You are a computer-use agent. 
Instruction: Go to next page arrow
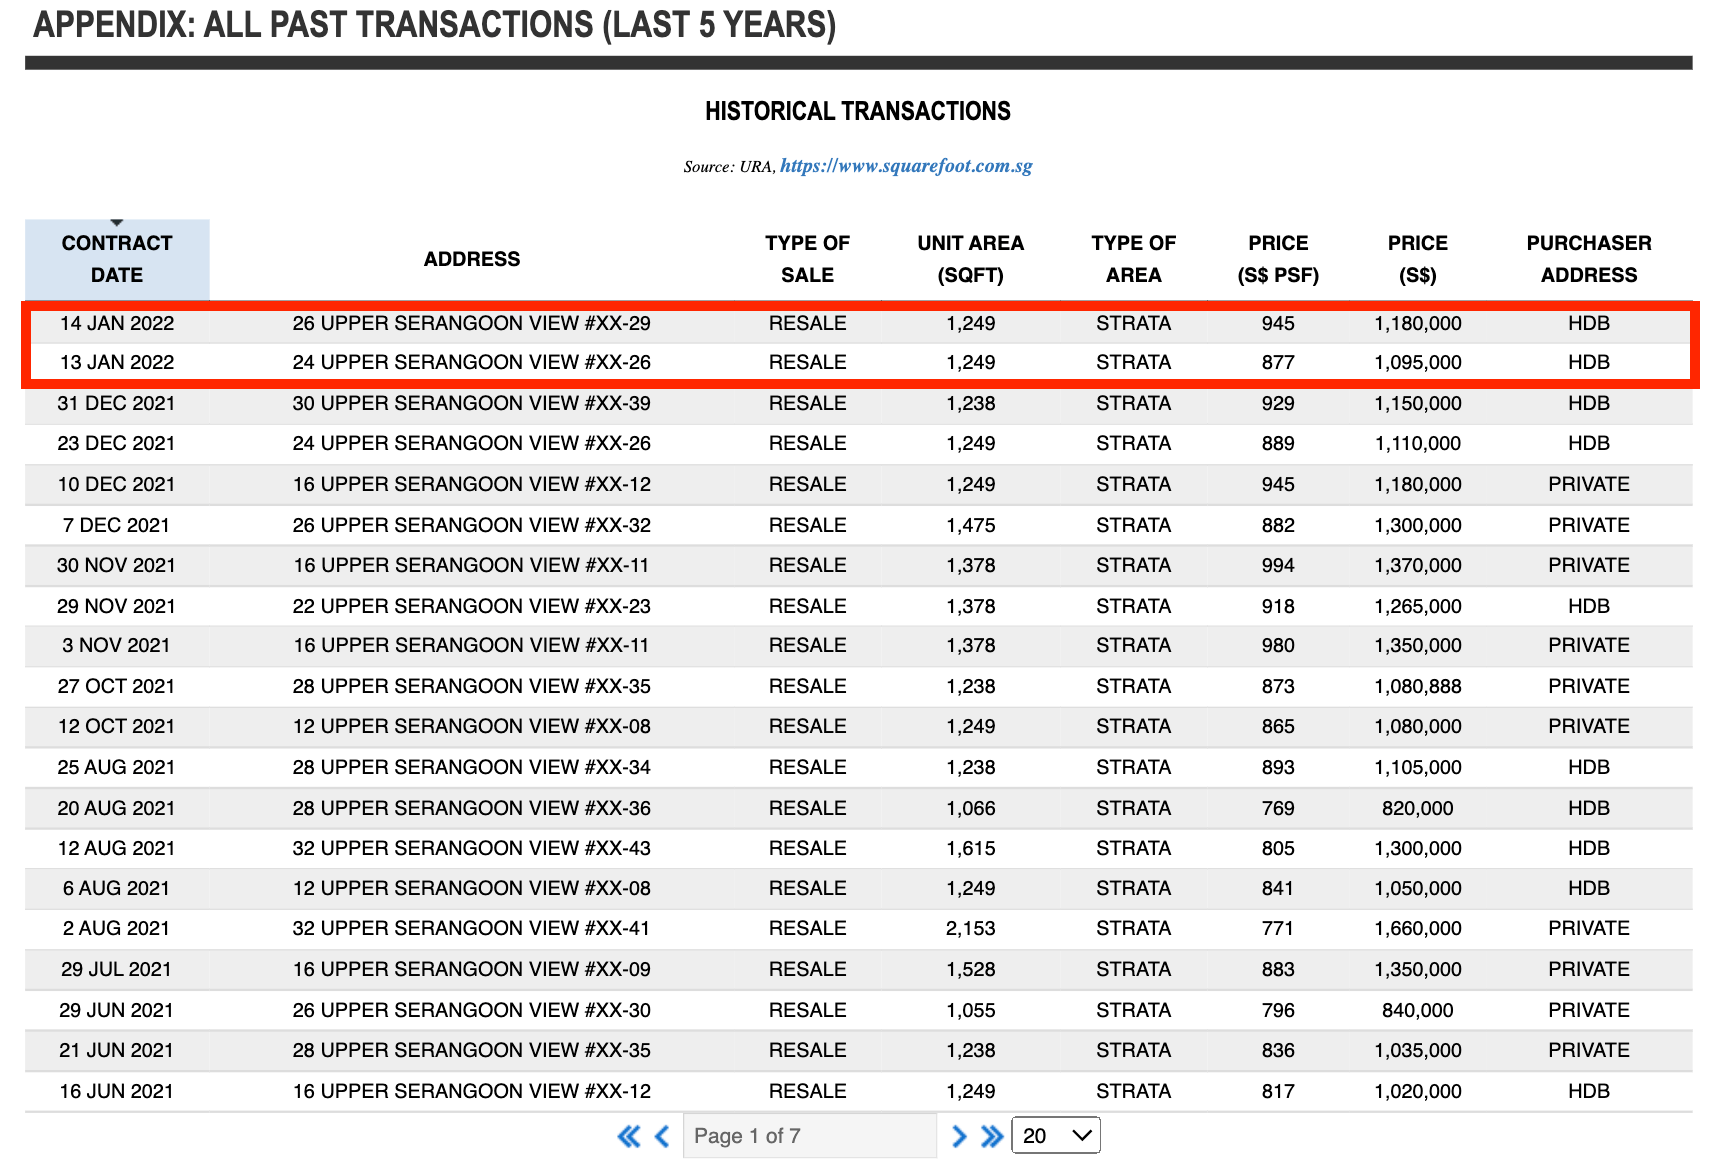point(959,1136)
